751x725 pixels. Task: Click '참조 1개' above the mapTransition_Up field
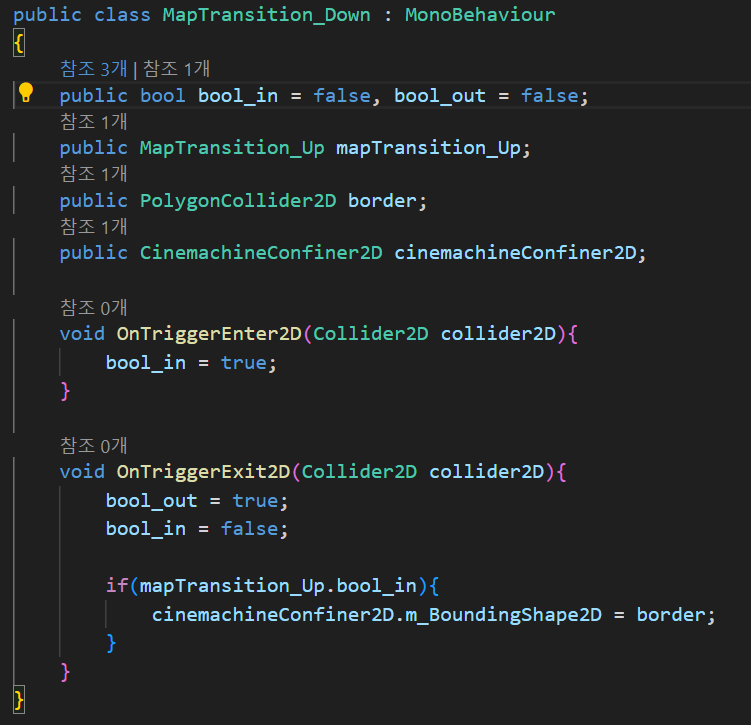[x=94, y=122]
